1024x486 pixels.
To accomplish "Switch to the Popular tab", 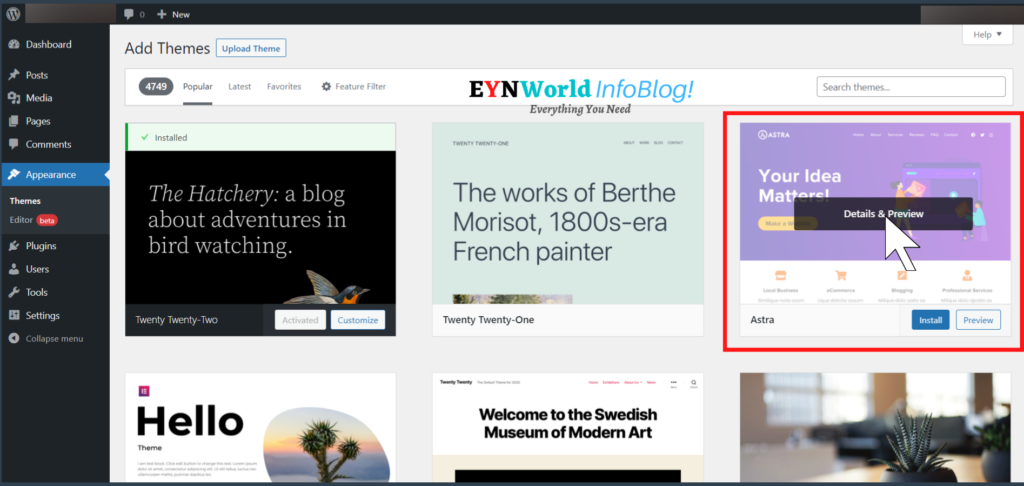I will tap(198, 86).
